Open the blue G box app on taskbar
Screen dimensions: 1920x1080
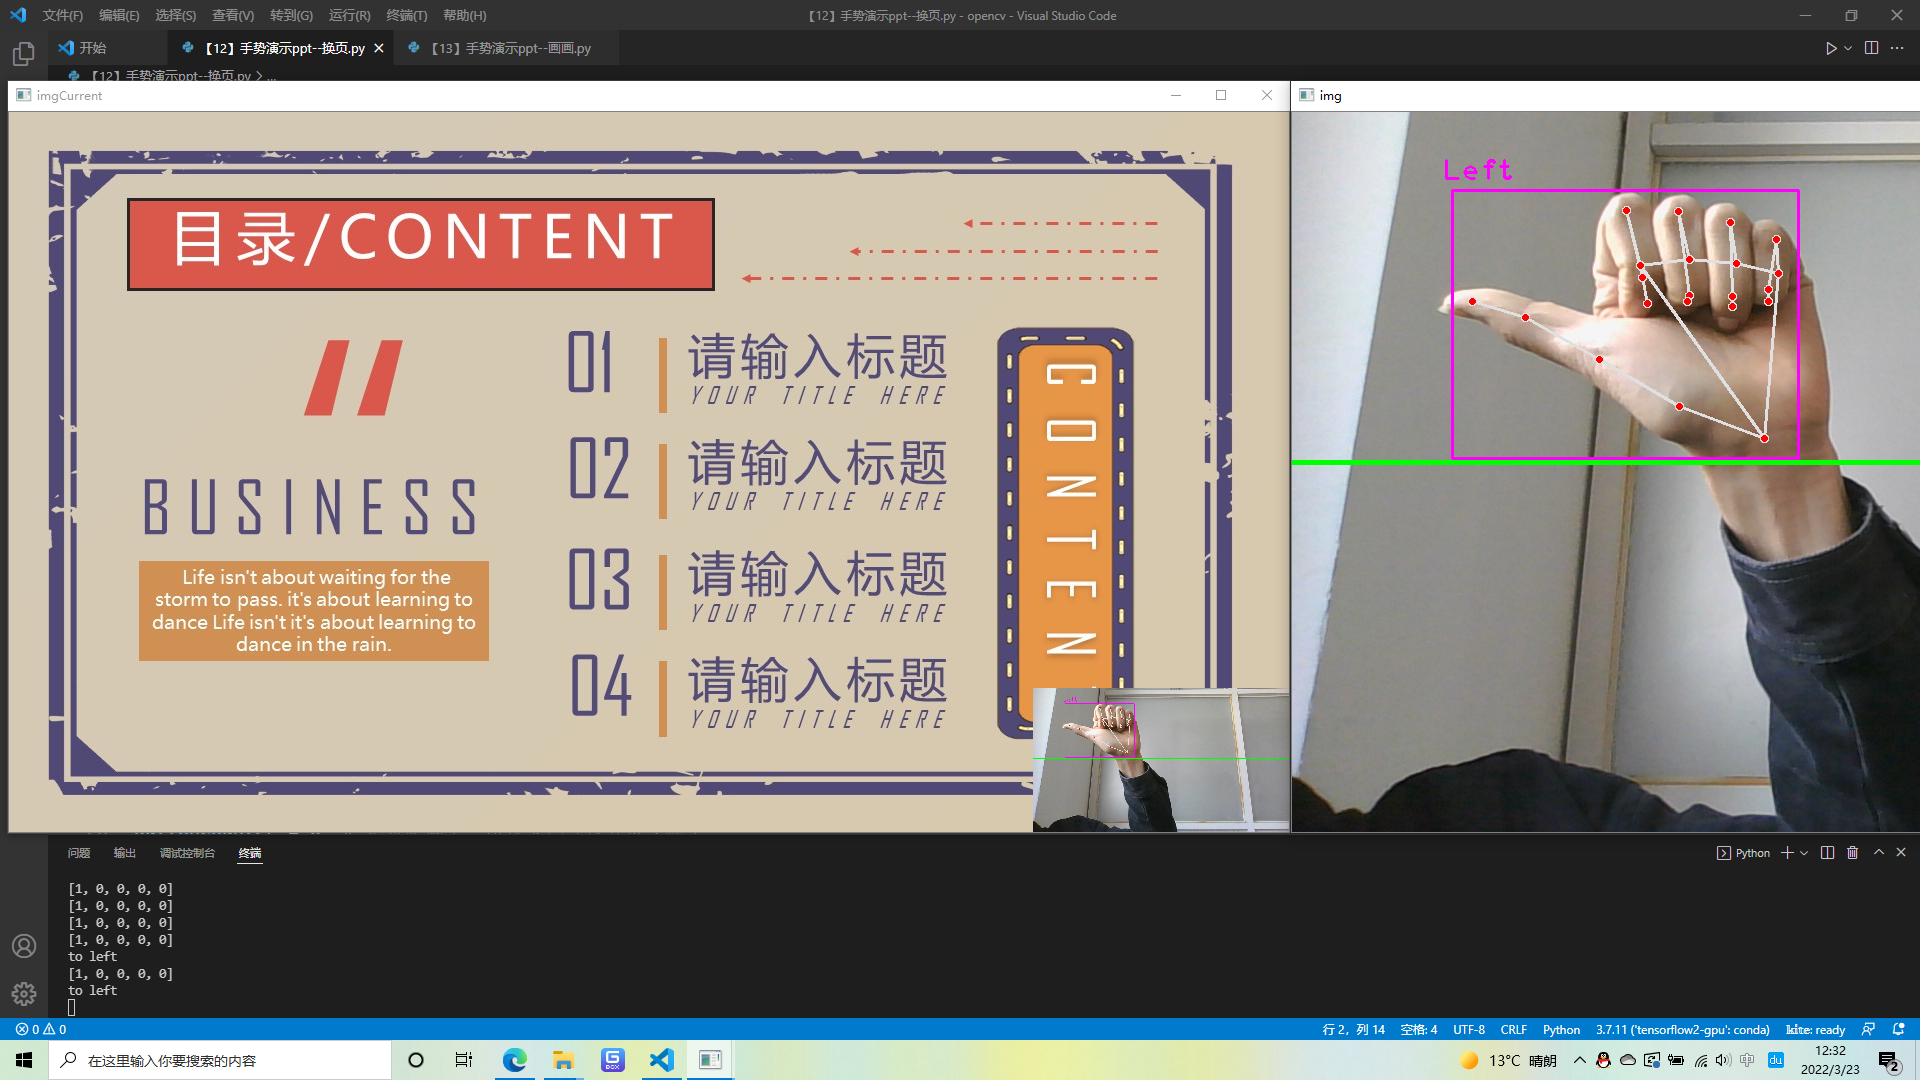[x=612, y=1060]
